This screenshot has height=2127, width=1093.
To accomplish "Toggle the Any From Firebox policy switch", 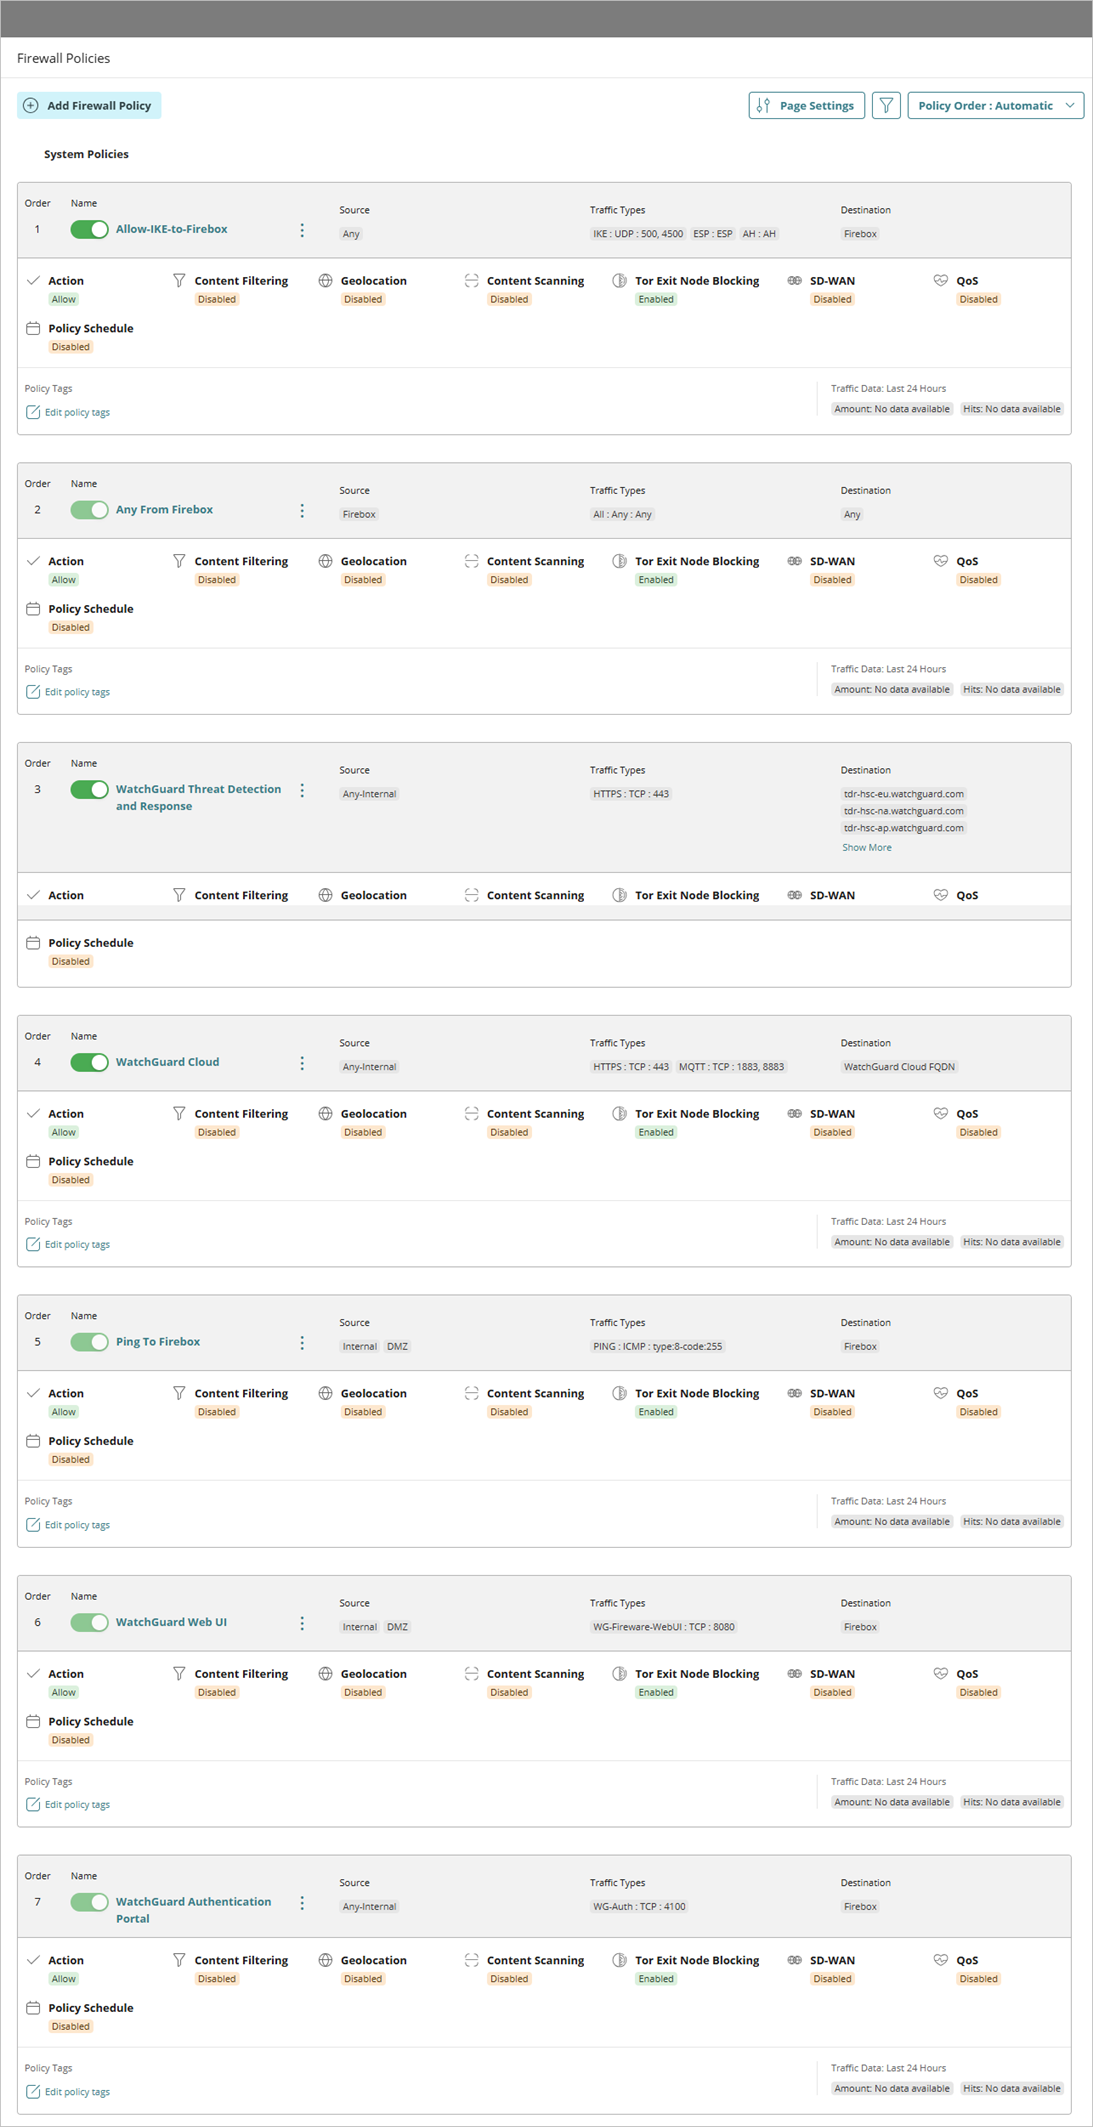I will coord(89,510).
